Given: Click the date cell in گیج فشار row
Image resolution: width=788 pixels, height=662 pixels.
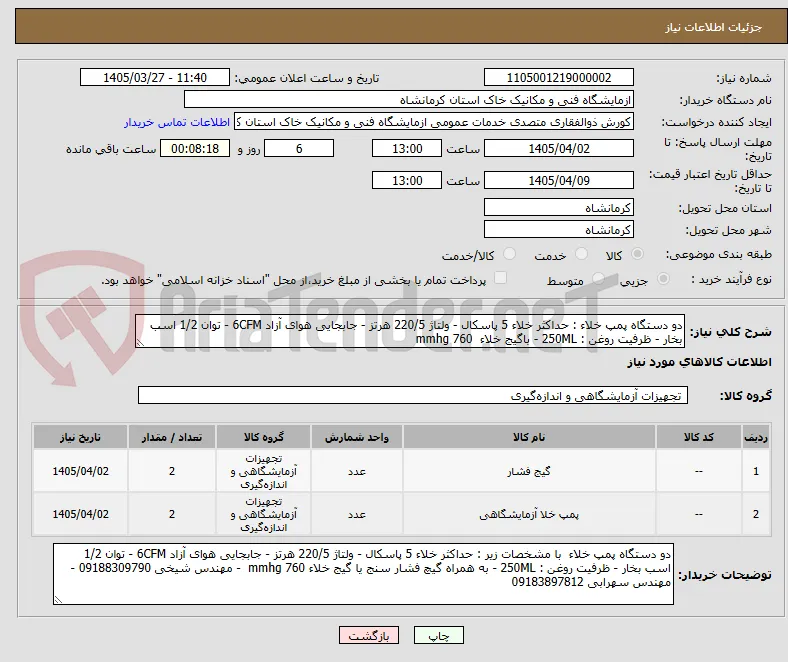Looking at the screenshot, I should point(80,471).
